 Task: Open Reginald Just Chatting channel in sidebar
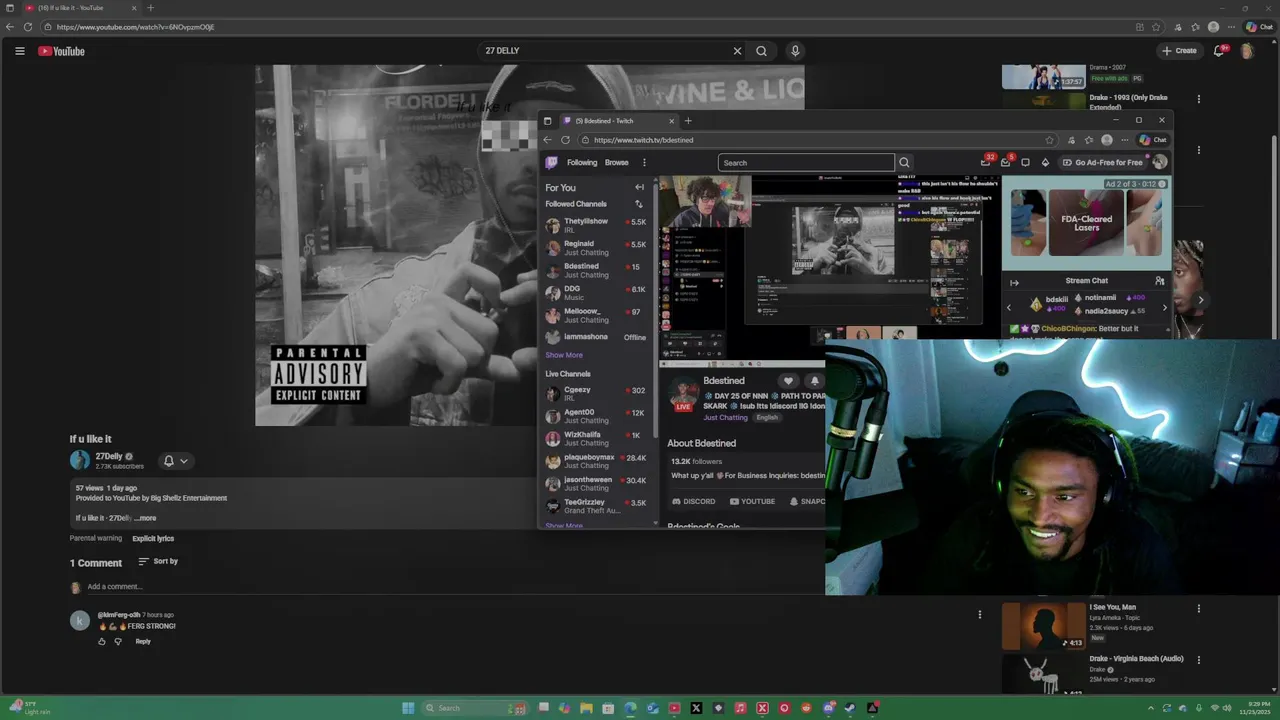597,248
